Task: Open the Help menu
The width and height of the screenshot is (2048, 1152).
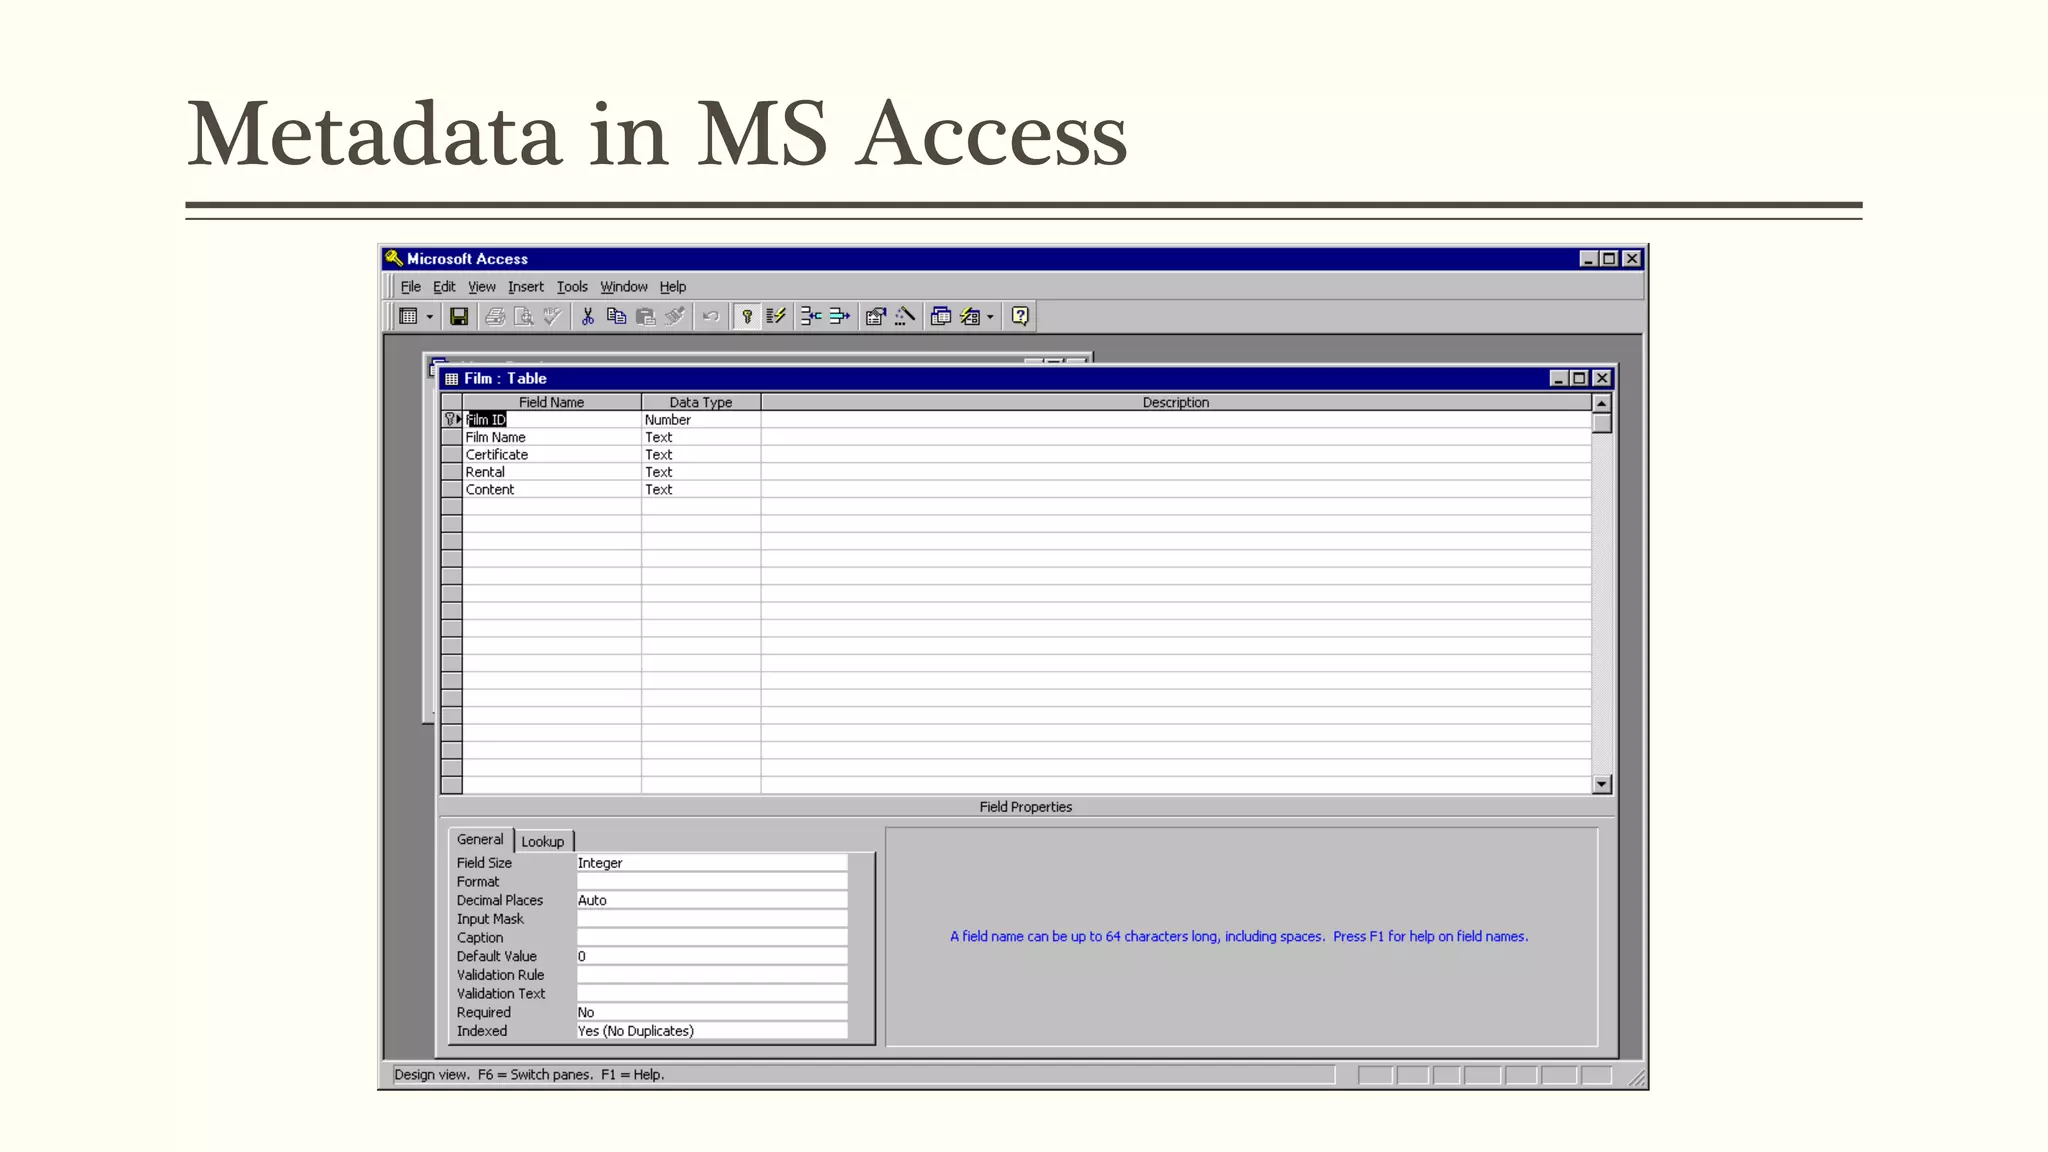Action: [672, 287]
